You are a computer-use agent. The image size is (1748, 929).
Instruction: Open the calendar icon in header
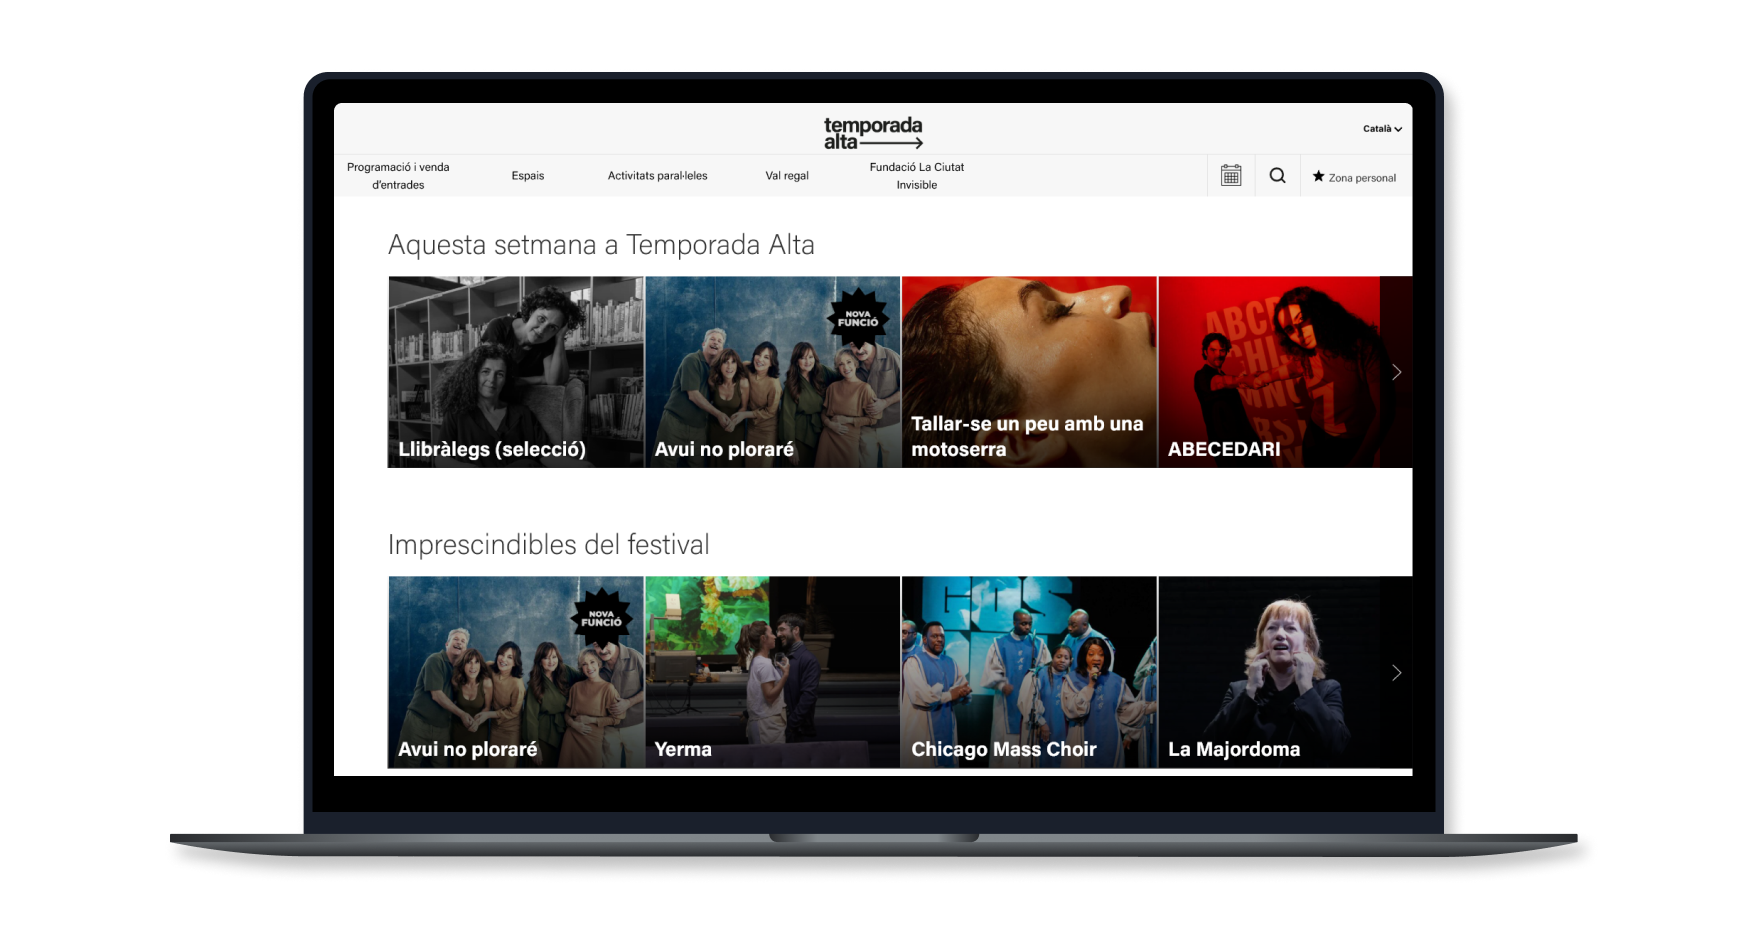tap(1231, 176)
